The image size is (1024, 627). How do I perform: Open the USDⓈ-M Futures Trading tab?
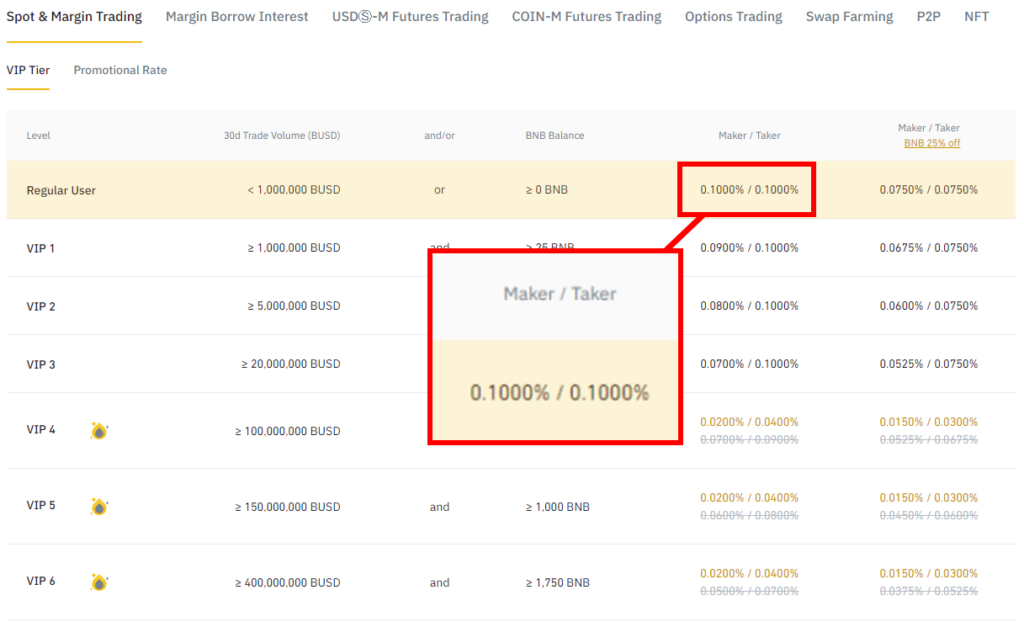pyautogui.click(x=410, y=16)
